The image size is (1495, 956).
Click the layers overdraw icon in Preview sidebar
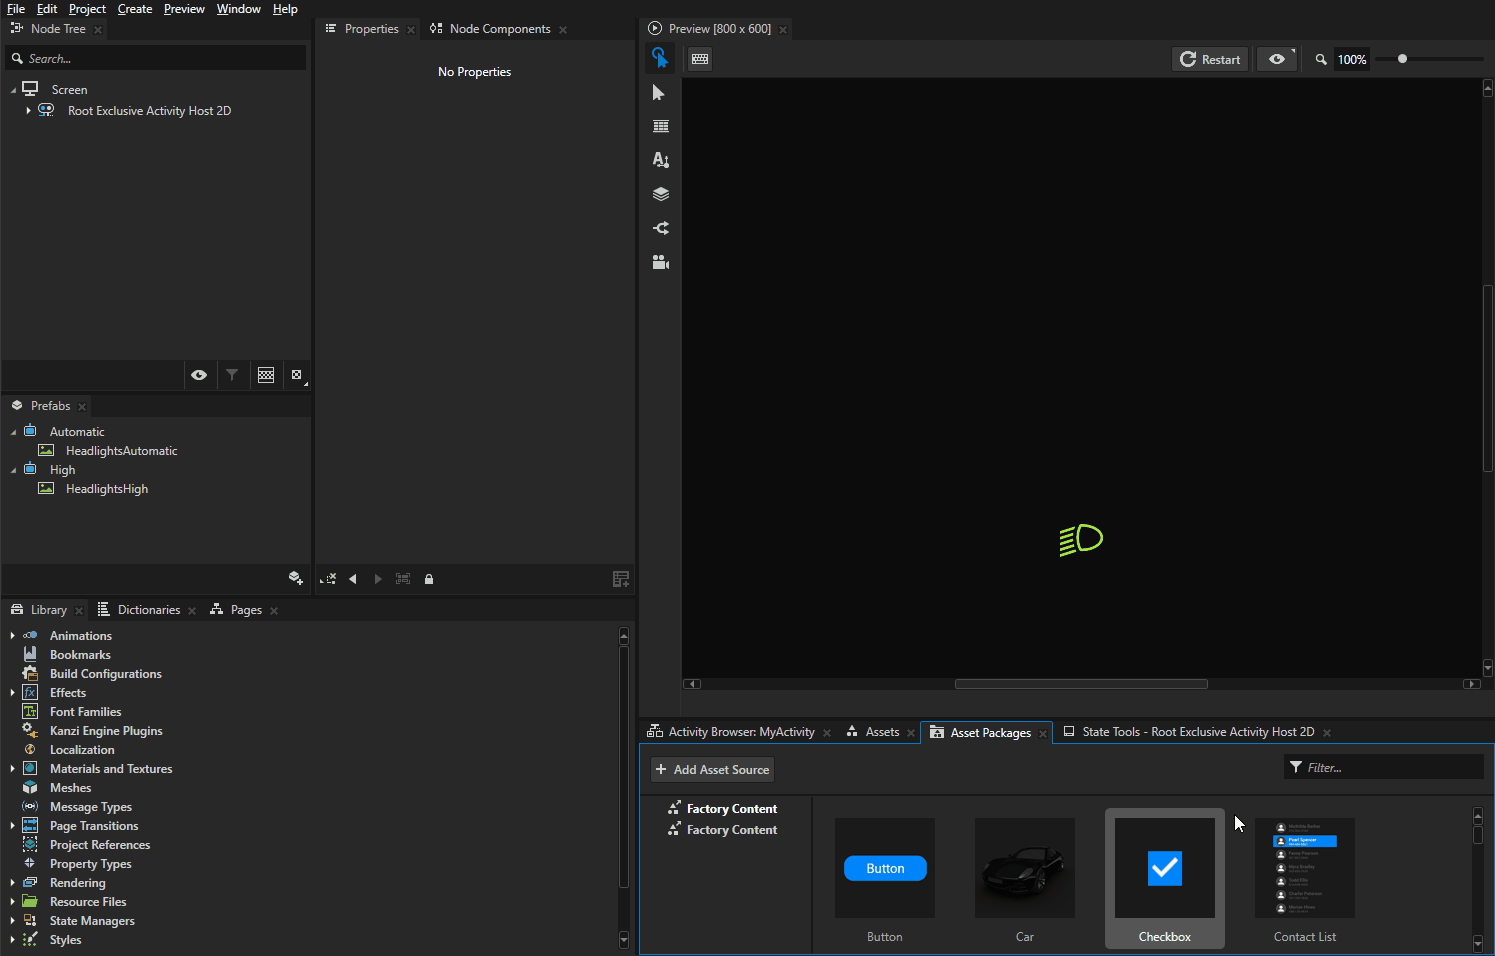tap(660, 193)
